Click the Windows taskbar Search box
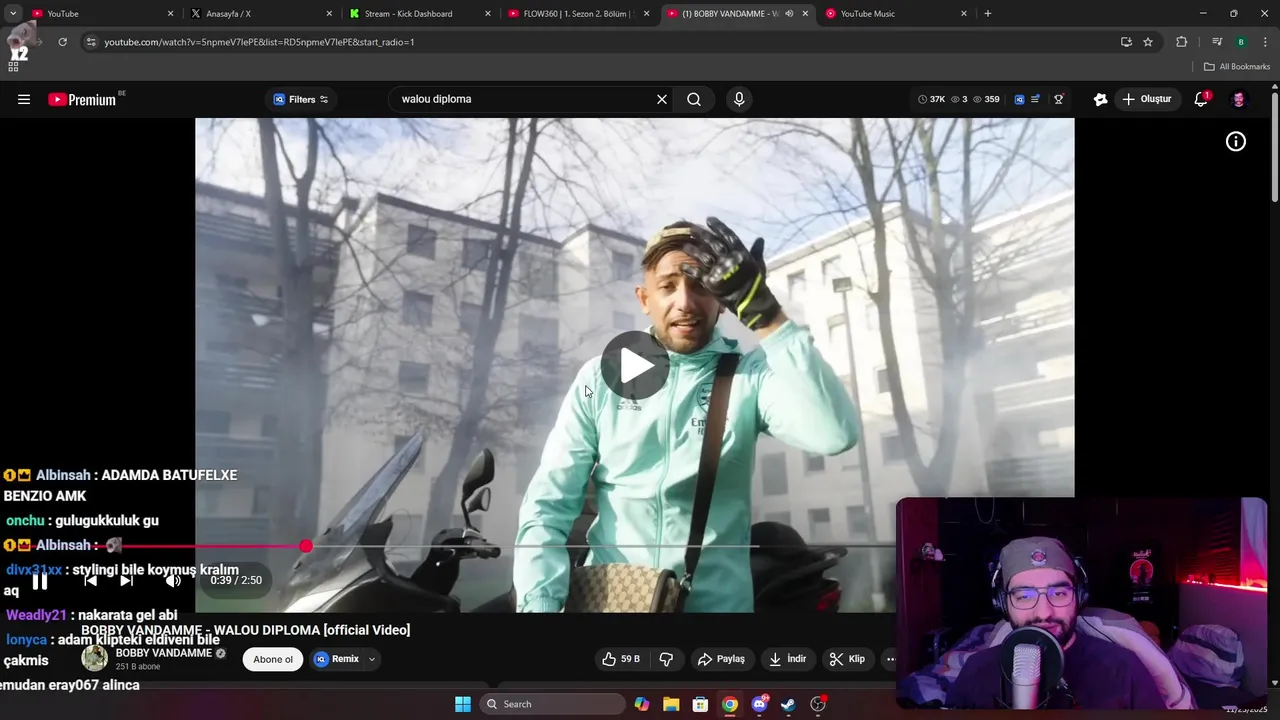Viewport: 1280px width, 720px height. (x=552, y=704)
